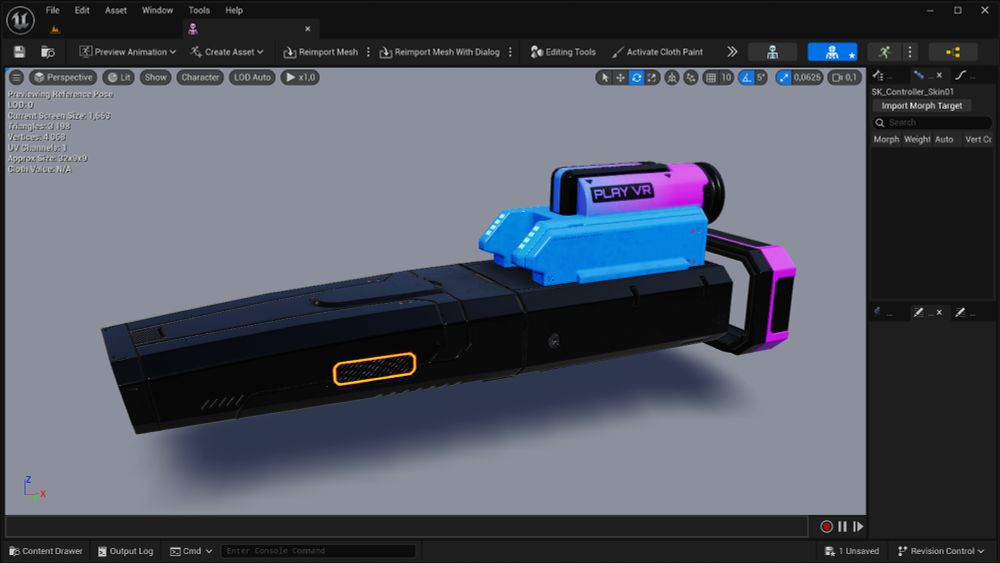Toggle surface snapping icon
The height and width of the screenshot is (563, 1000).
tap(691, 78)
